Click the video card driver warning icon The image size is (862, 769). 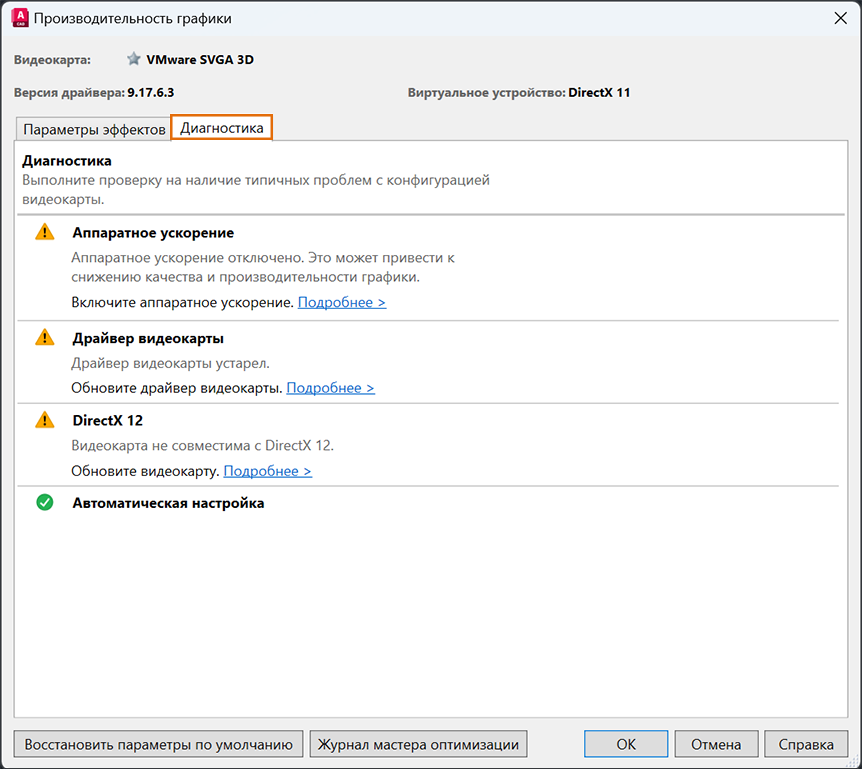tap(44, 338)
